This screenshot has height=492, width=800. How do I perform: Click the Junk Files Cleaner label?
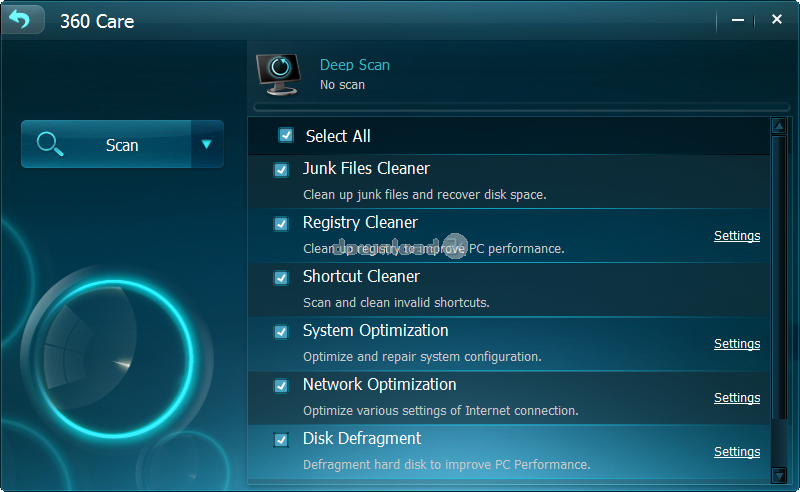pos(366,168)
